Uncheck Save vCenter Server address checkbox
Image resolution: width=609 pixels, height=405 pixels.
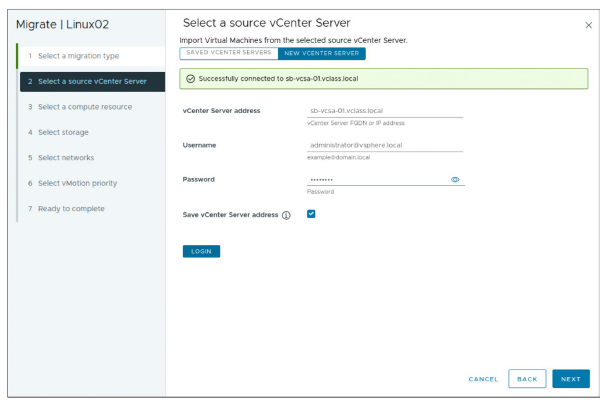pos(311,214)
